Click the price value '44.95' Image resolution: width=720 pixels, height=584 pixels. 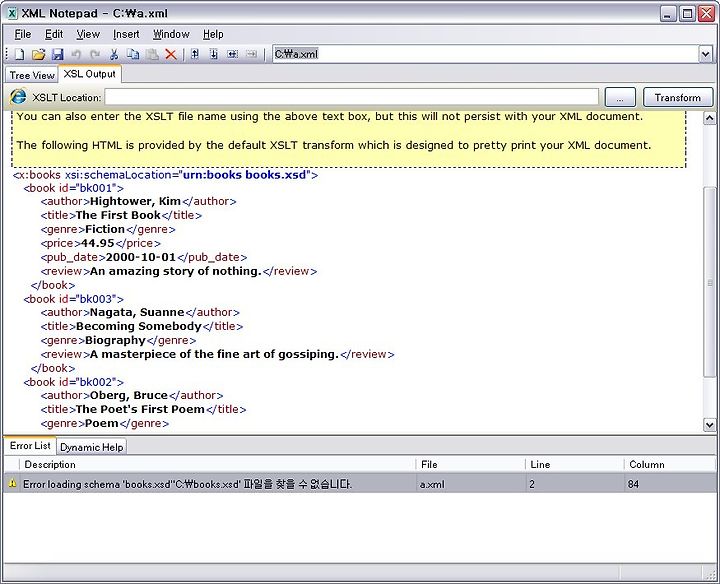97,243
